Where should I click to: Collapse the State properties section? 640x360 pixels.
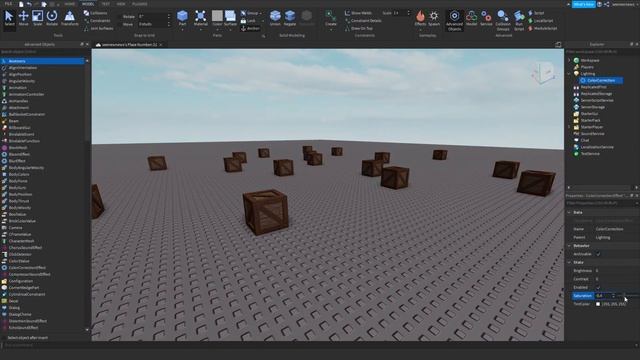click(x=569, y=262)
